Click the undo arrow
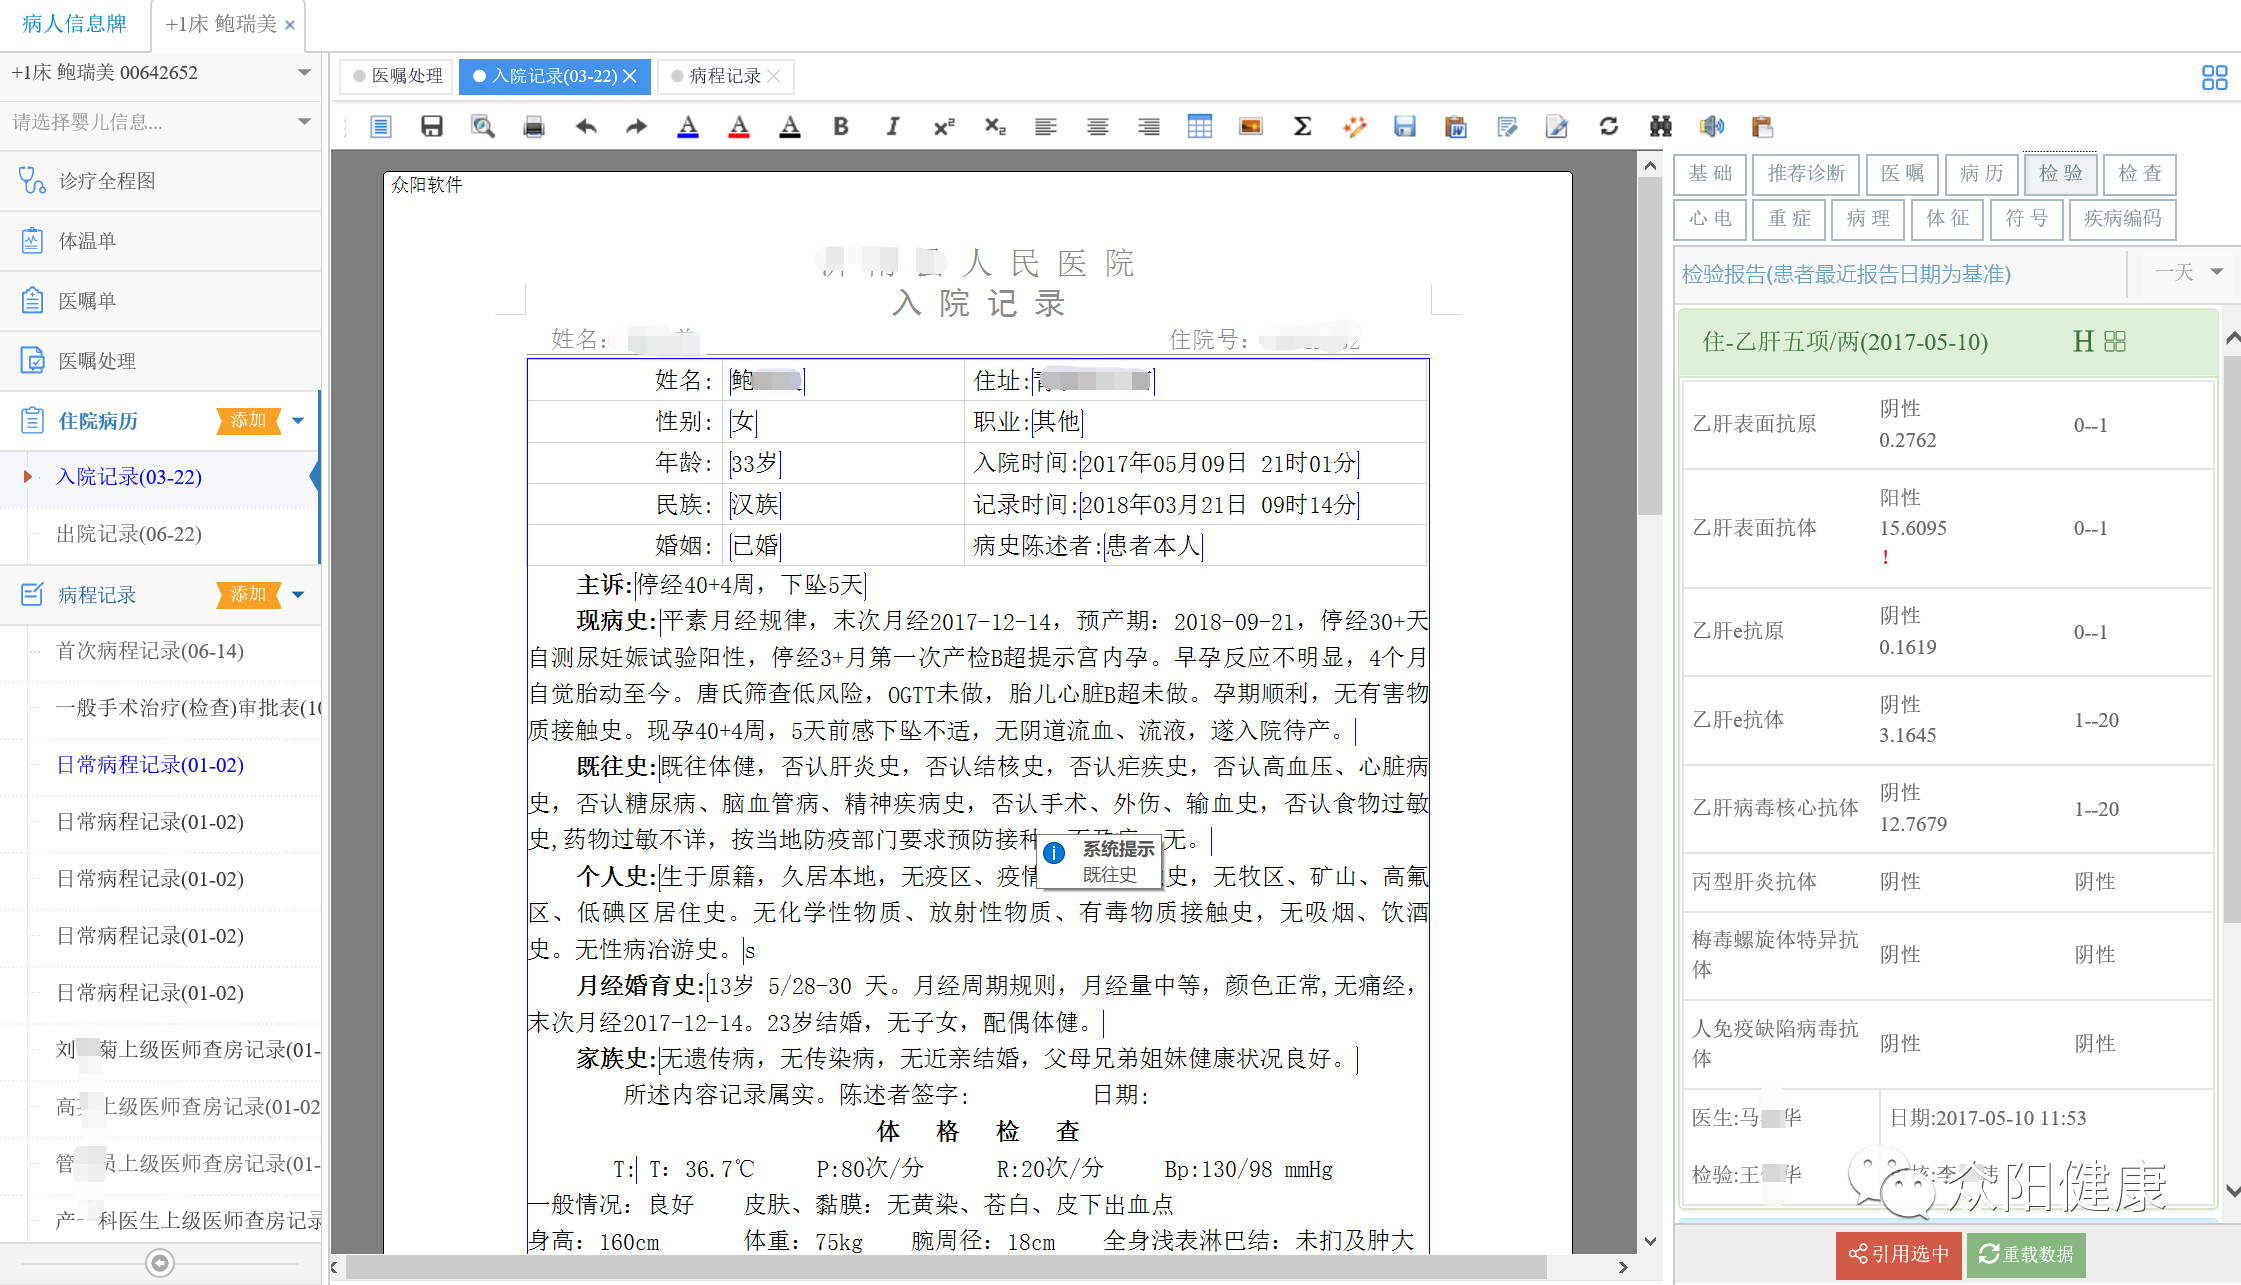2241x1285 pixels. pyautogui.click(x=586, y=127)
